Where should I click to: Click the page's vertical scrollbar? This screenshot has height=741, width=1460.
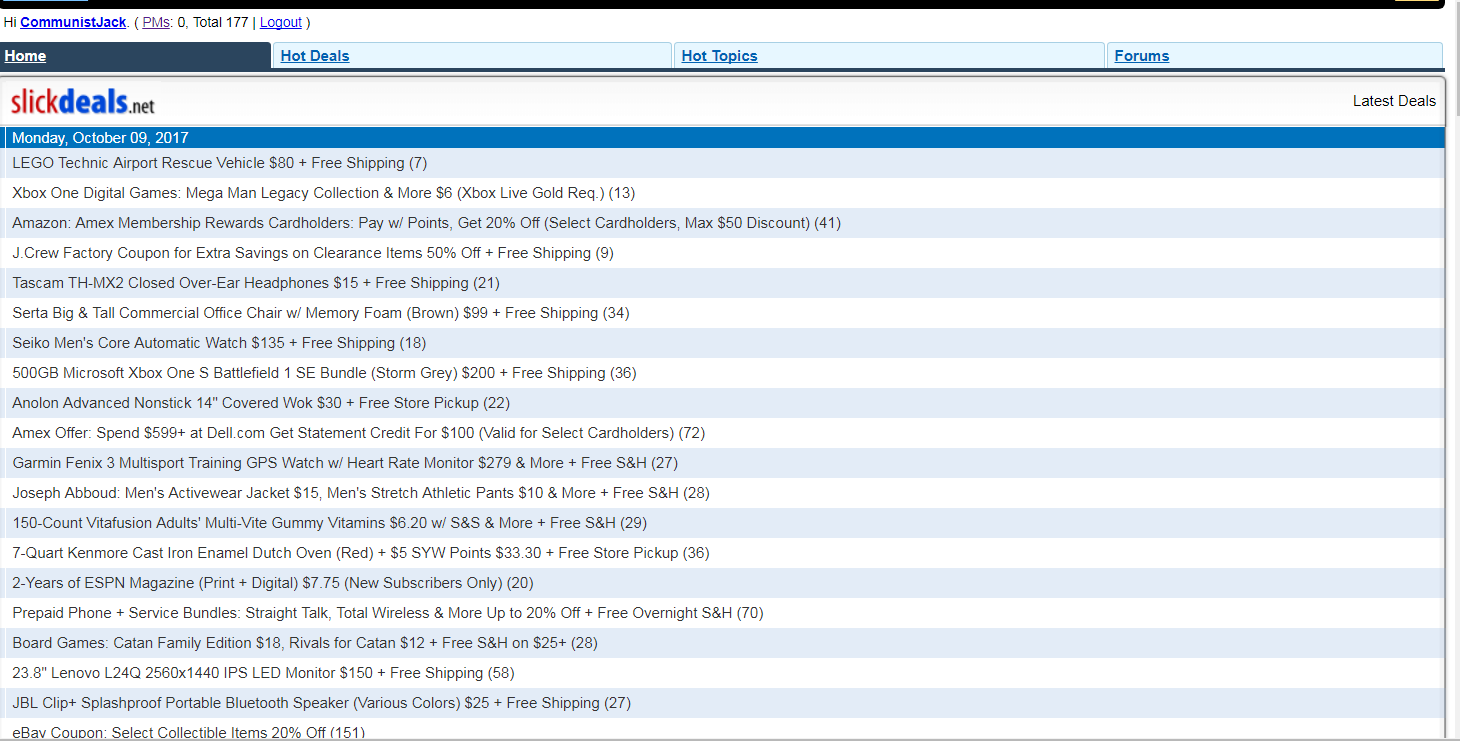click(1452, 400)
